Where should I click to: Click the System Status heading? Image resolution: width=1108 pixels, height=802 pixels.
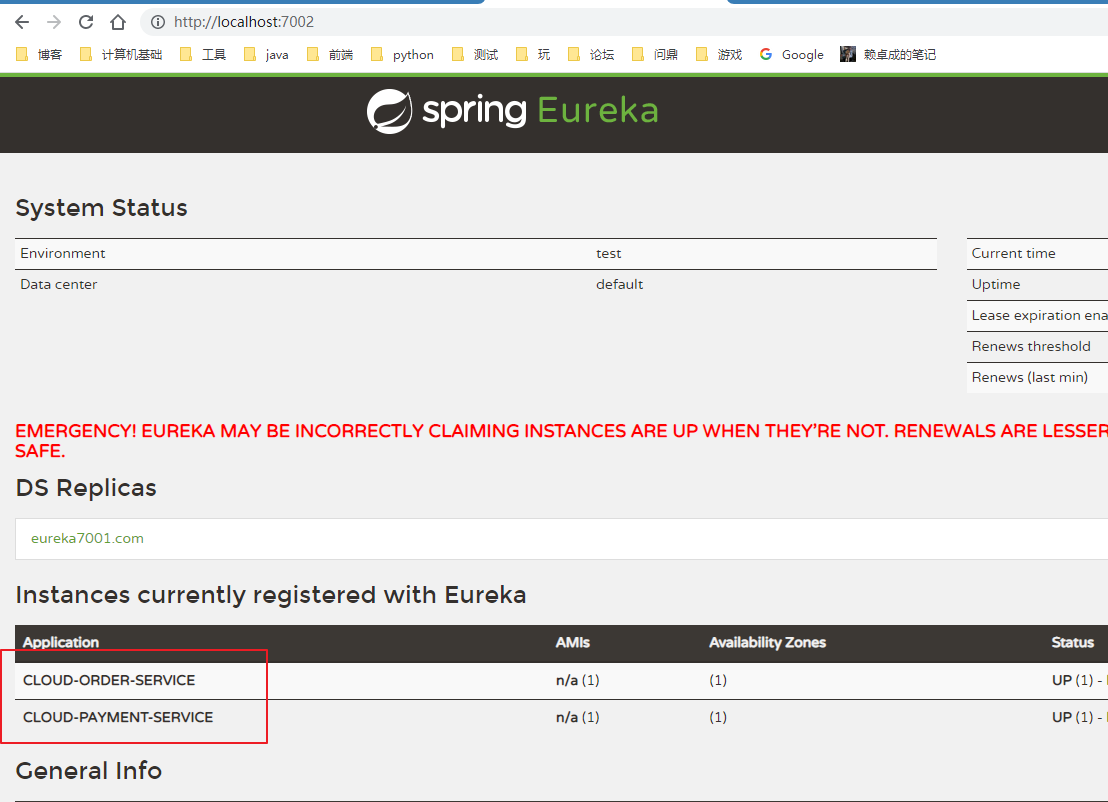[x=102, y=208]
